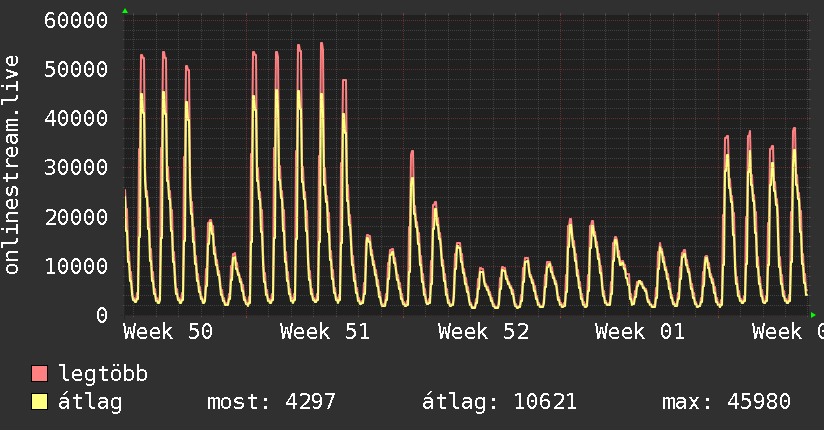Click the 40000 y-axis label
The image size is (824, 430).
76,118
